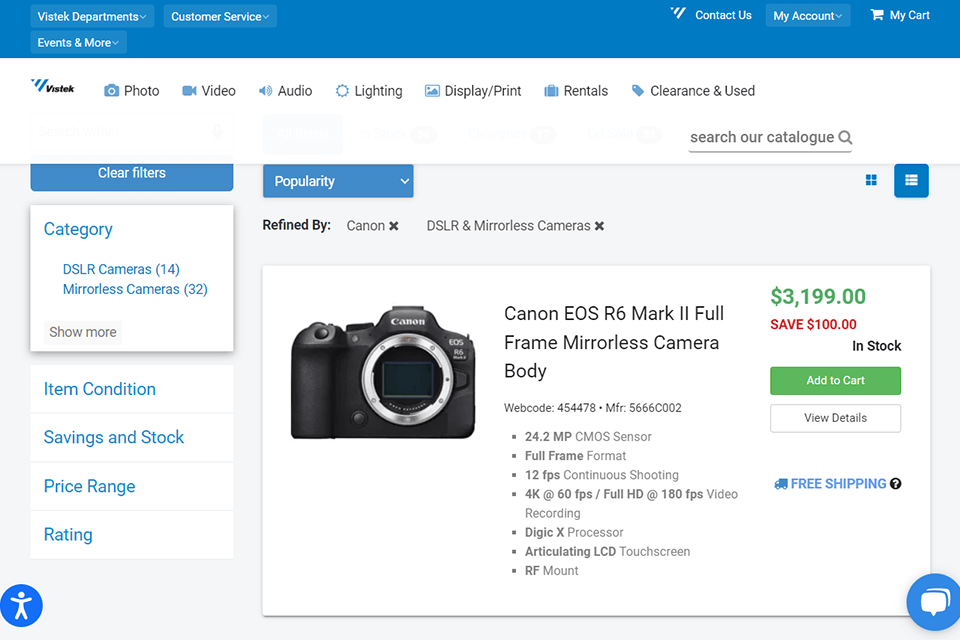The width and height of the screenshot is (960, 640).
Task: Click the Category filter heading
Action: click(x=78, y=229)
